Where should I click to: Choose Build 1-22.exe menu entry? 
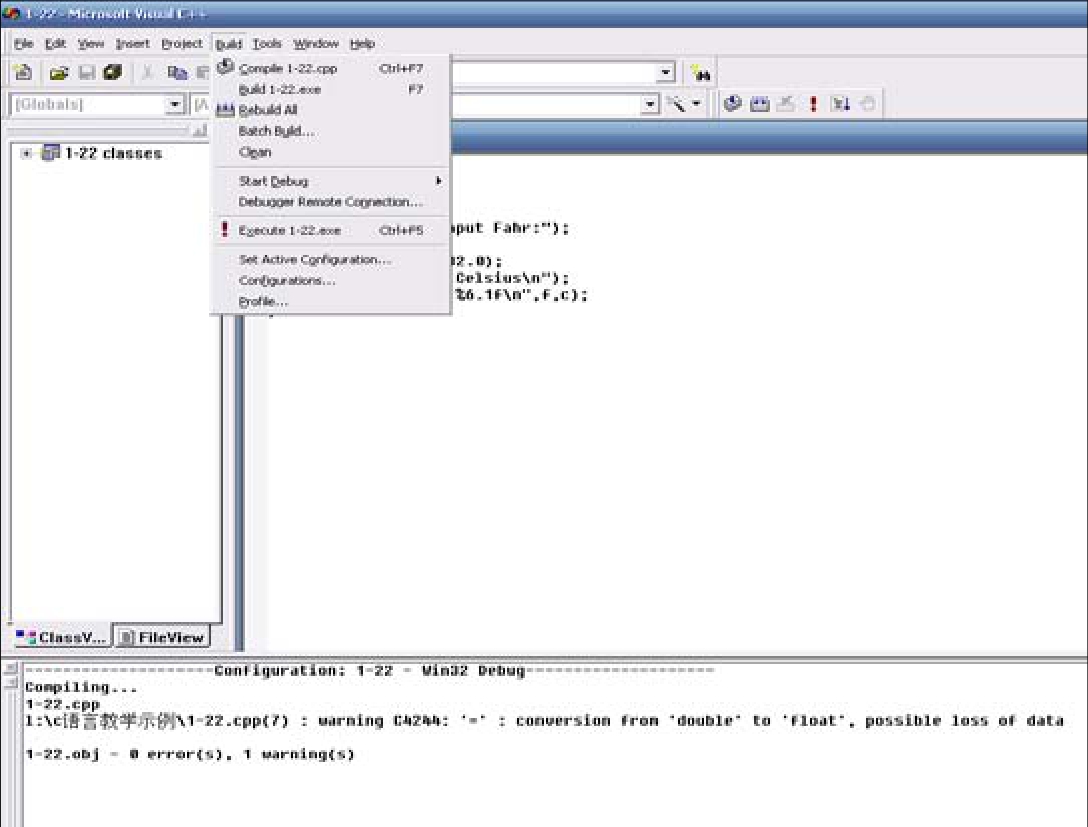click(331, 89)
